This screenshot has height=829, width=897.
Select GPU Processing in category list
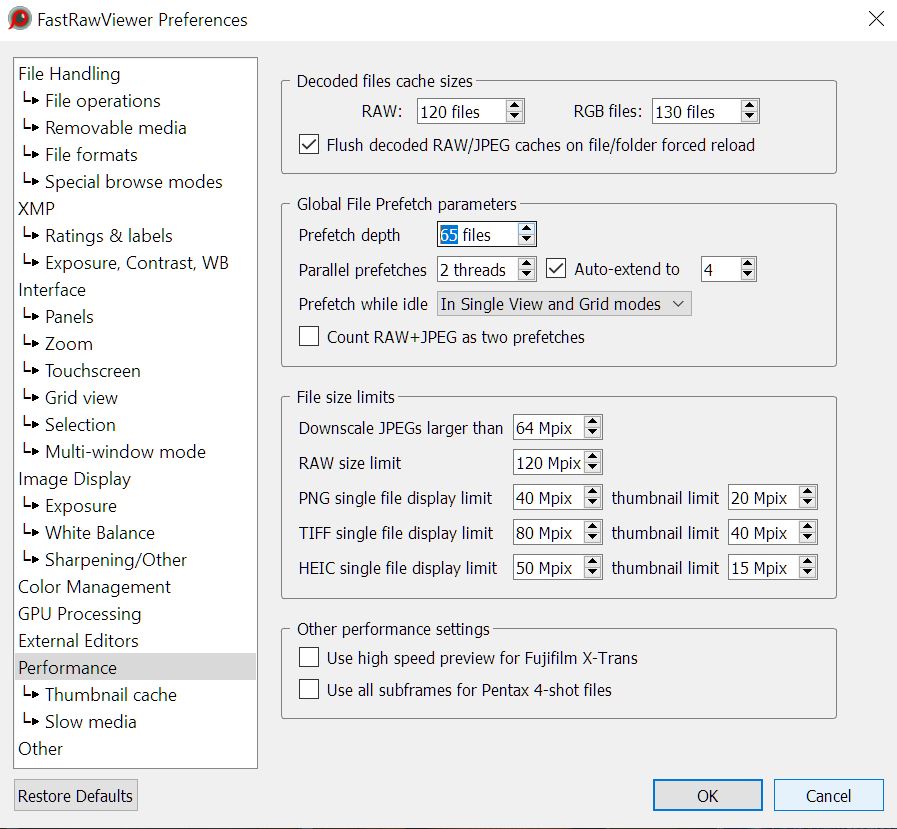tap(80, 614)
